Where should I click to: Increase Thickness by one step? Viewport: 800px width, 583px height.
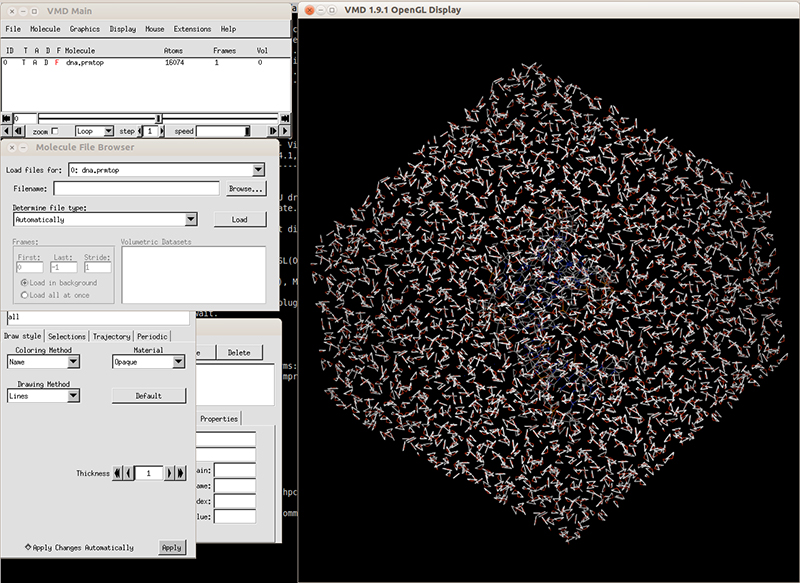pyautogui.click(x=171, y=473)
